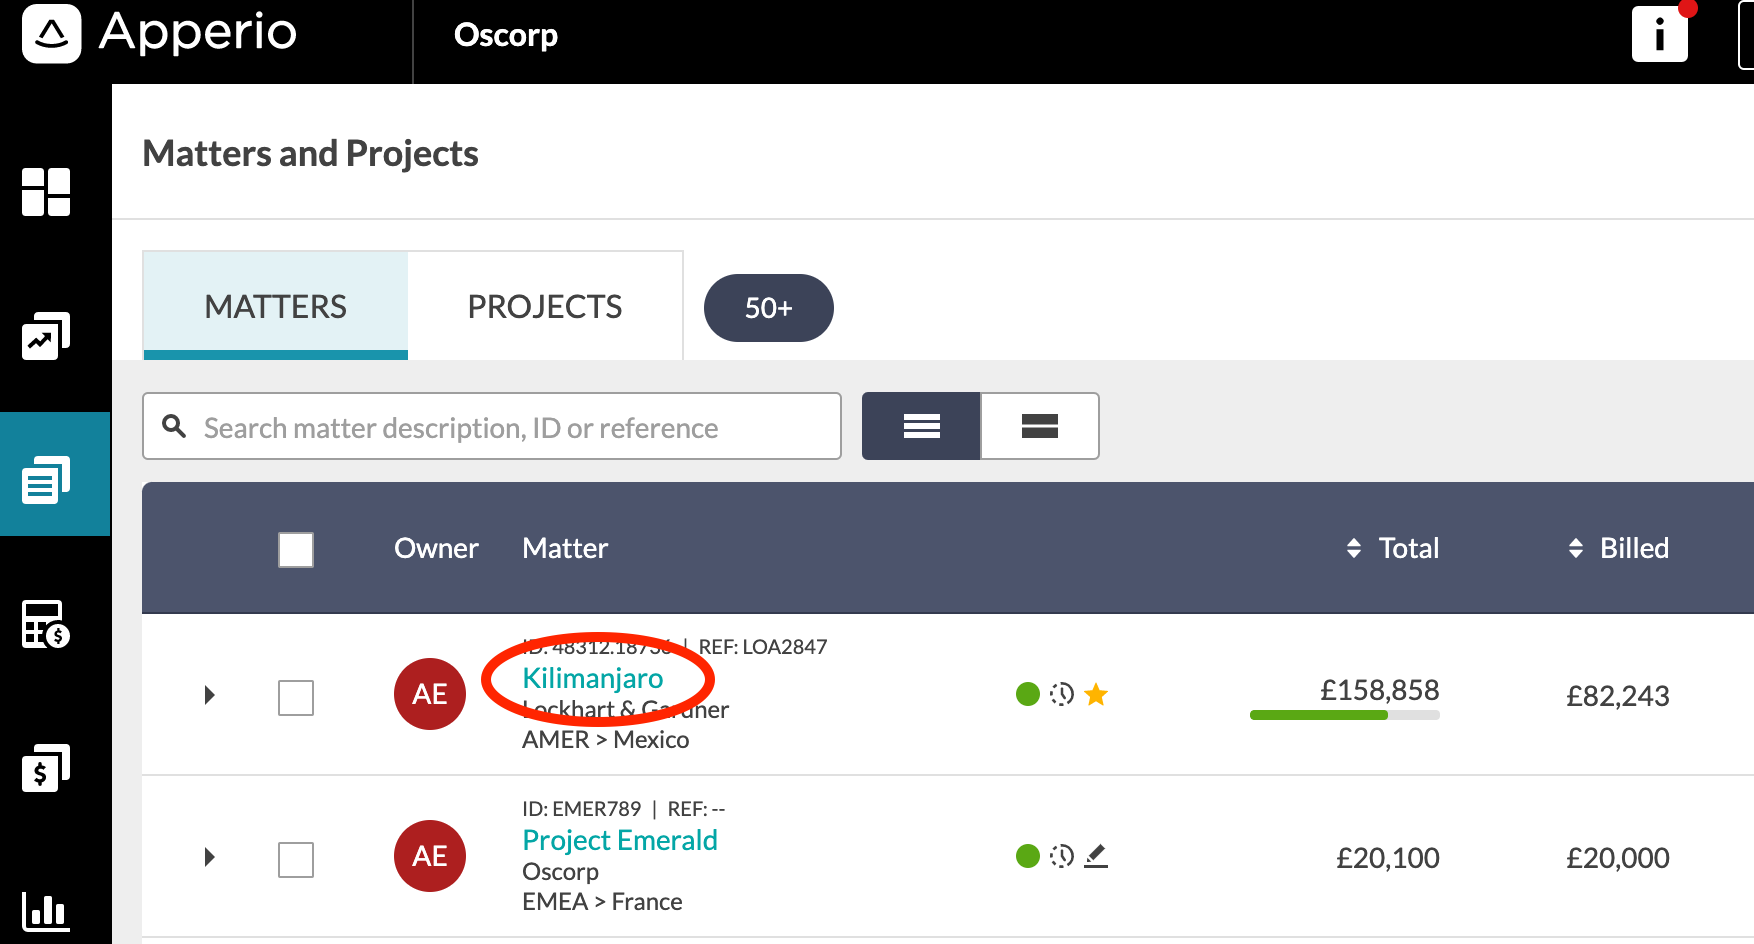
Task: Click the £82,243 billed value
Action: click(1618, 696)
